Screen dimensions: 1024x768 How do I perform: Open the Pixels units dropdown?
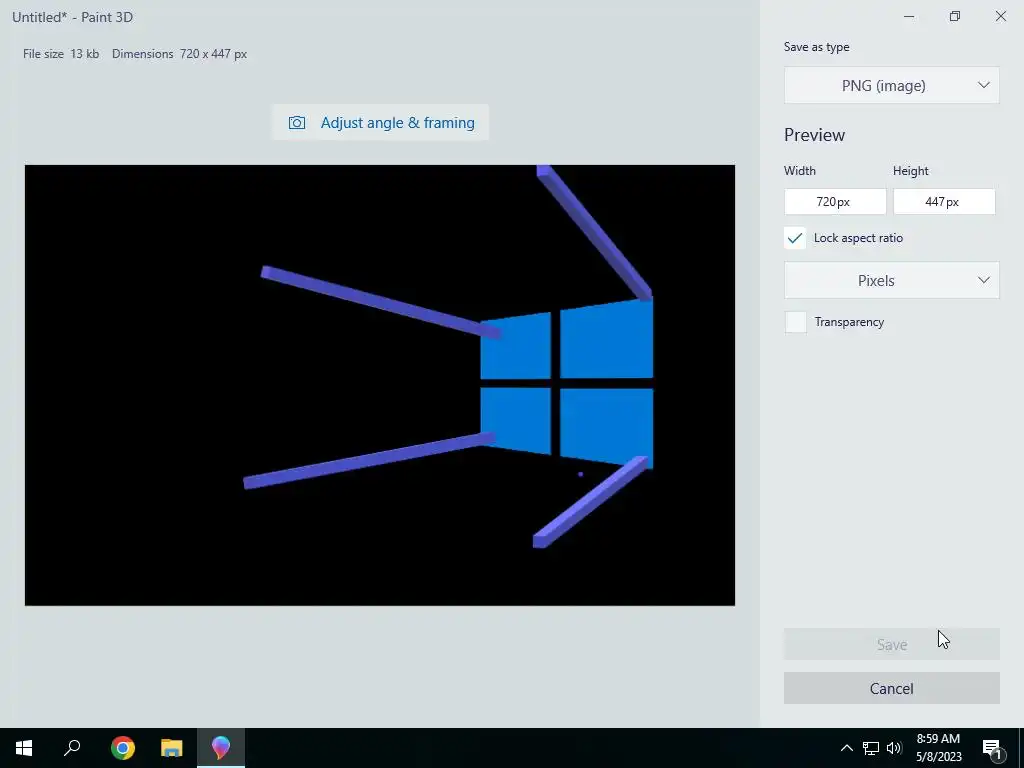pos(891,280)
